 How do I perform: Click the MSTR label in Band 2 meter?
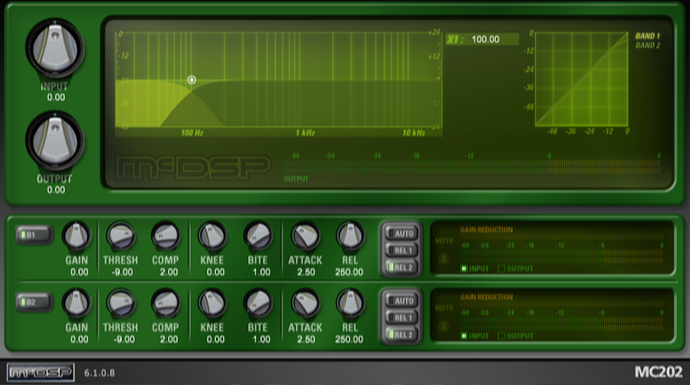(x=444, y=308)
